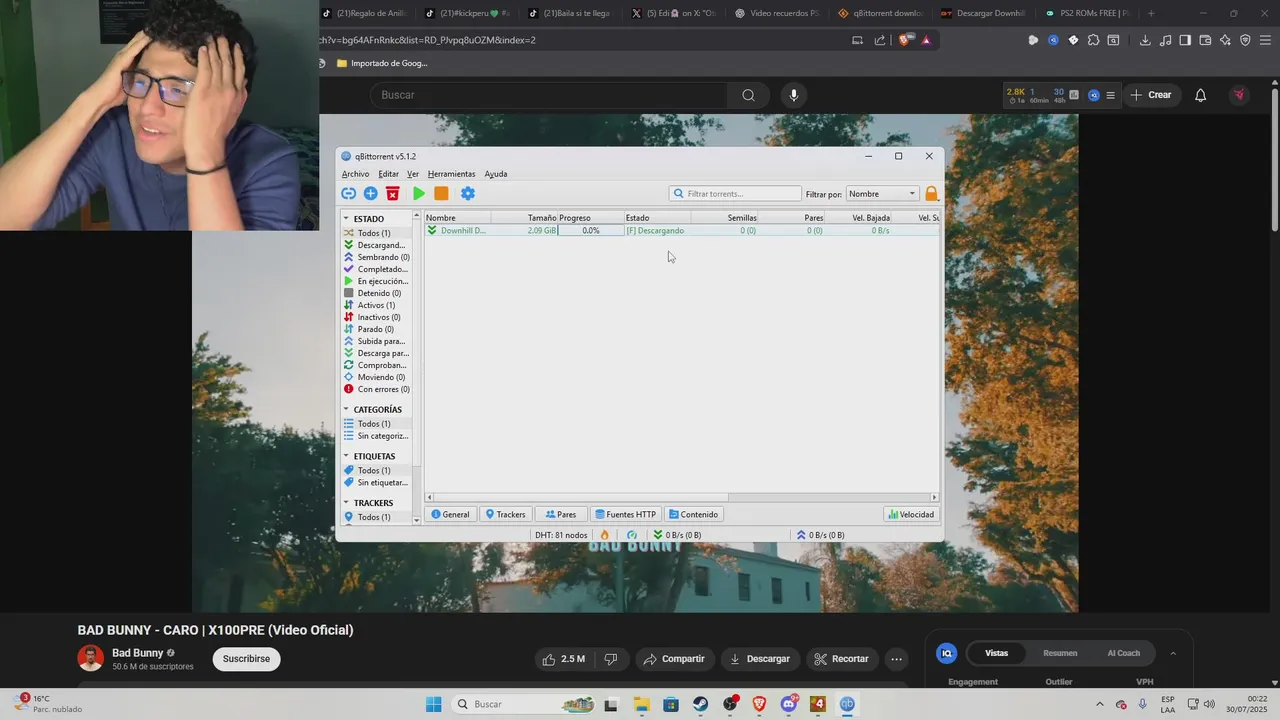
Task: Switch to the Contenido tab
Action: click(x=693, y=515)
